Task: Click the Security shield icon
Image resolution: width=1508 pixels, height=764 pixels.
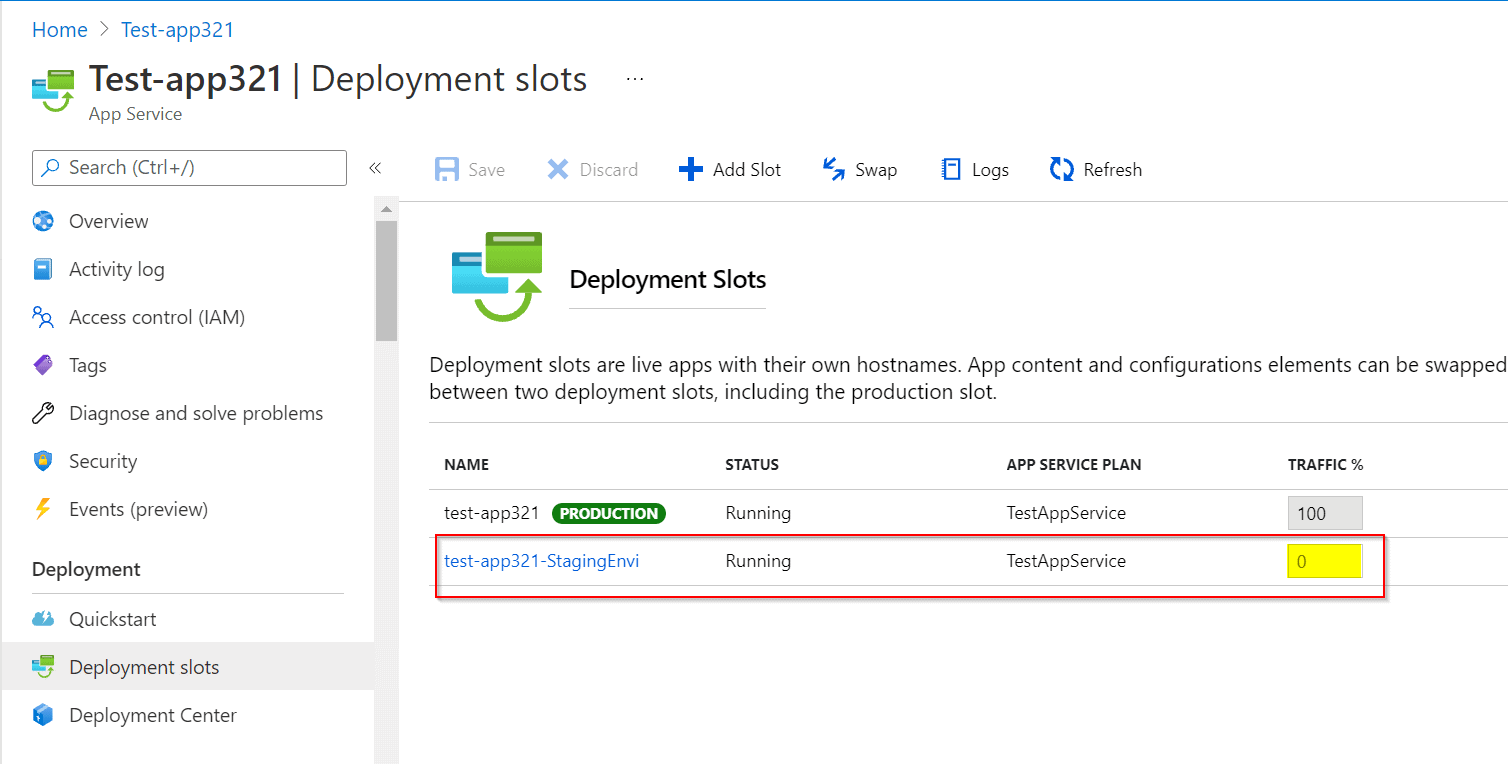Action: (x=43, y=461)
